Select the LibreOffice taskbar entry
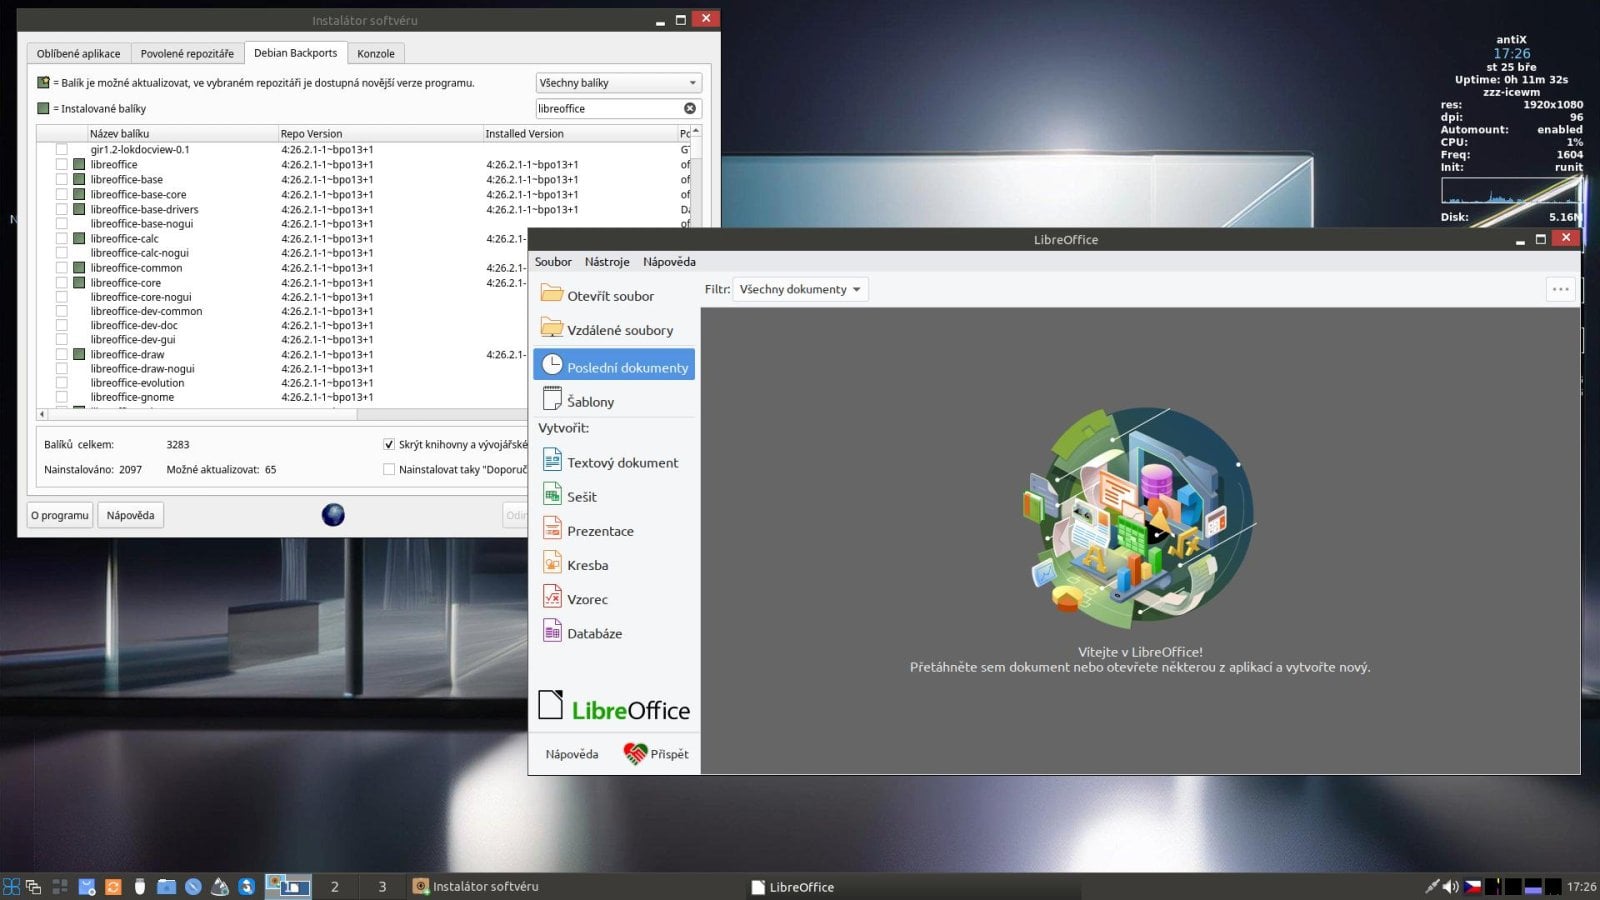Screen dimensions: 1600x900 pos(914,886)
